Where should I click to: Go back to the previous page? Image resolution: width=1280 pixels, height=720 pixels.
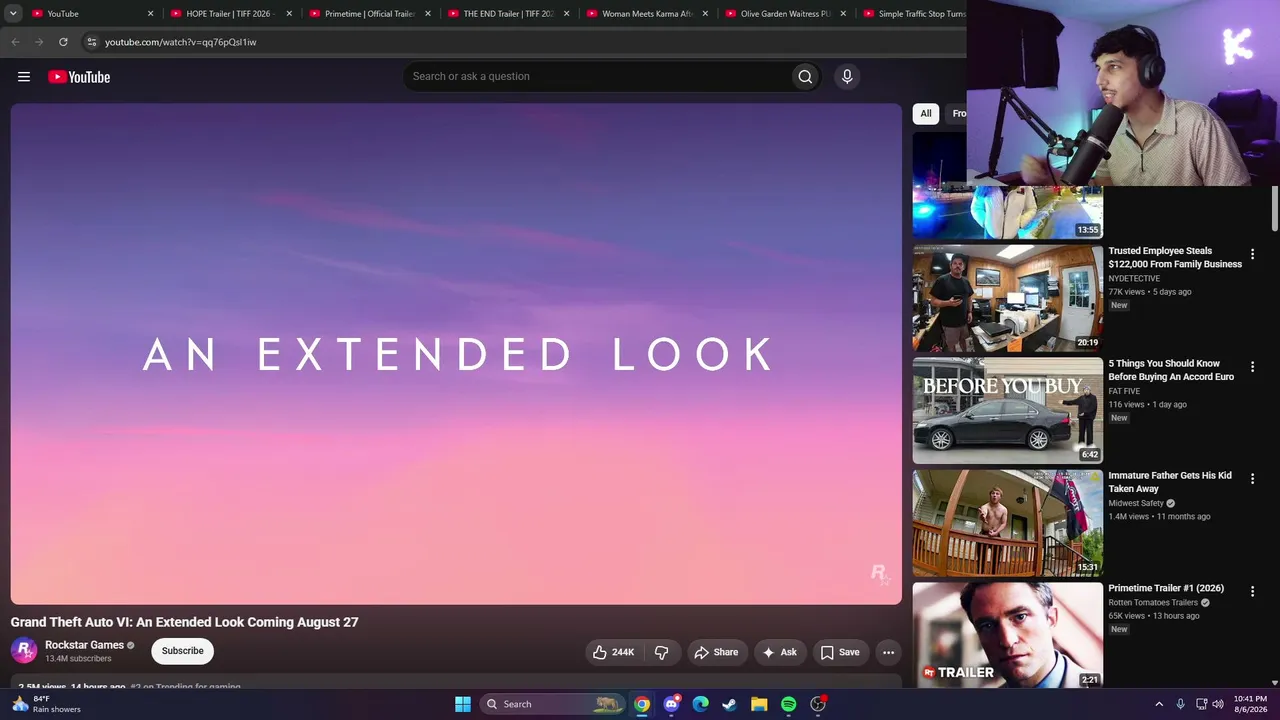point(15,42)
